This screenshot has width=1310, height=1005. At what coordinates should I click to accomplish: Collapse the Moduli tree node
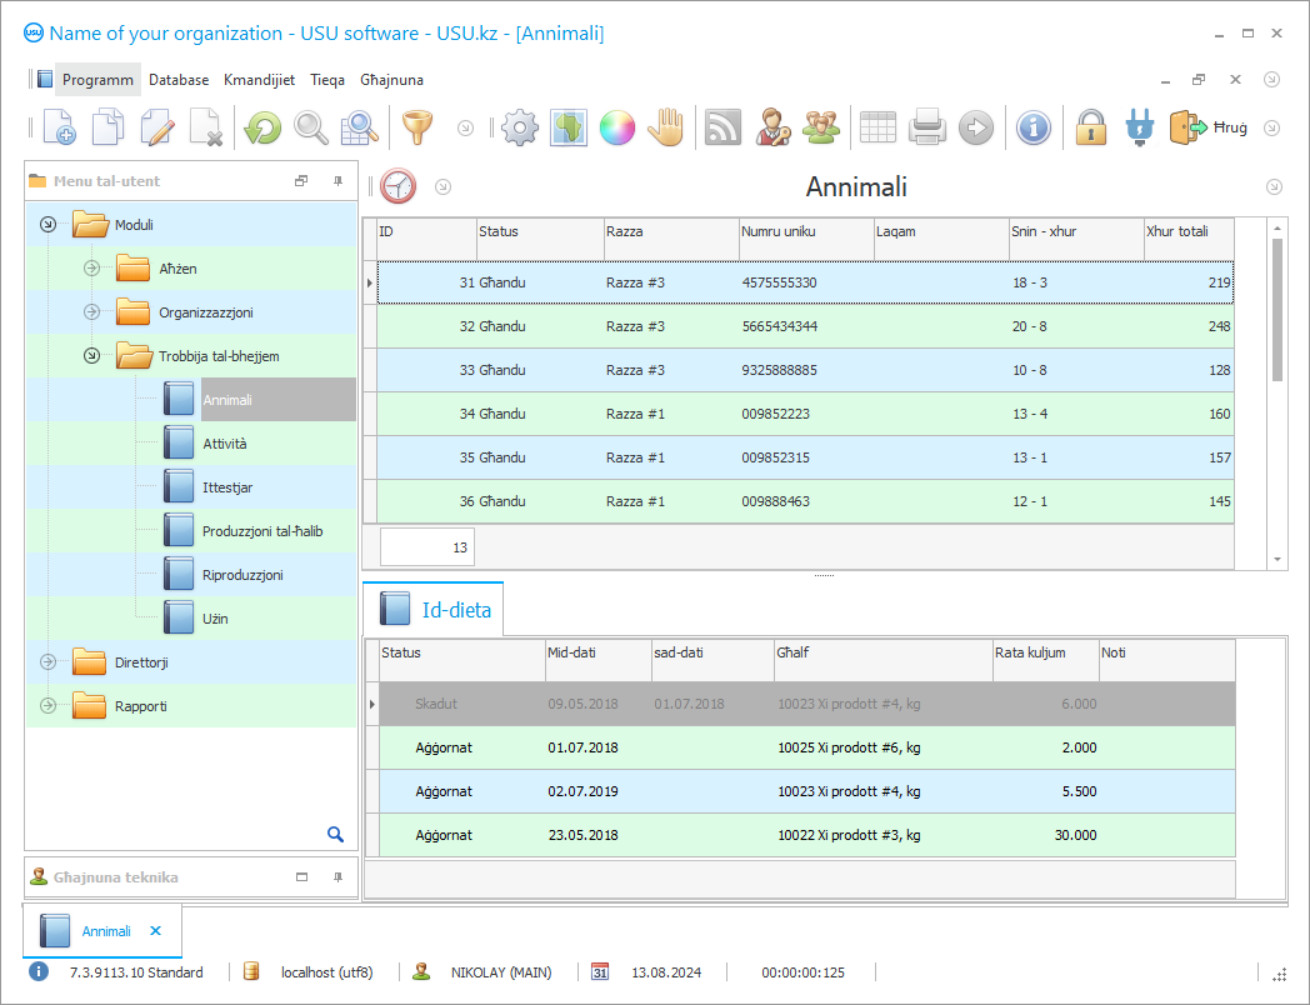pos(48,225)
